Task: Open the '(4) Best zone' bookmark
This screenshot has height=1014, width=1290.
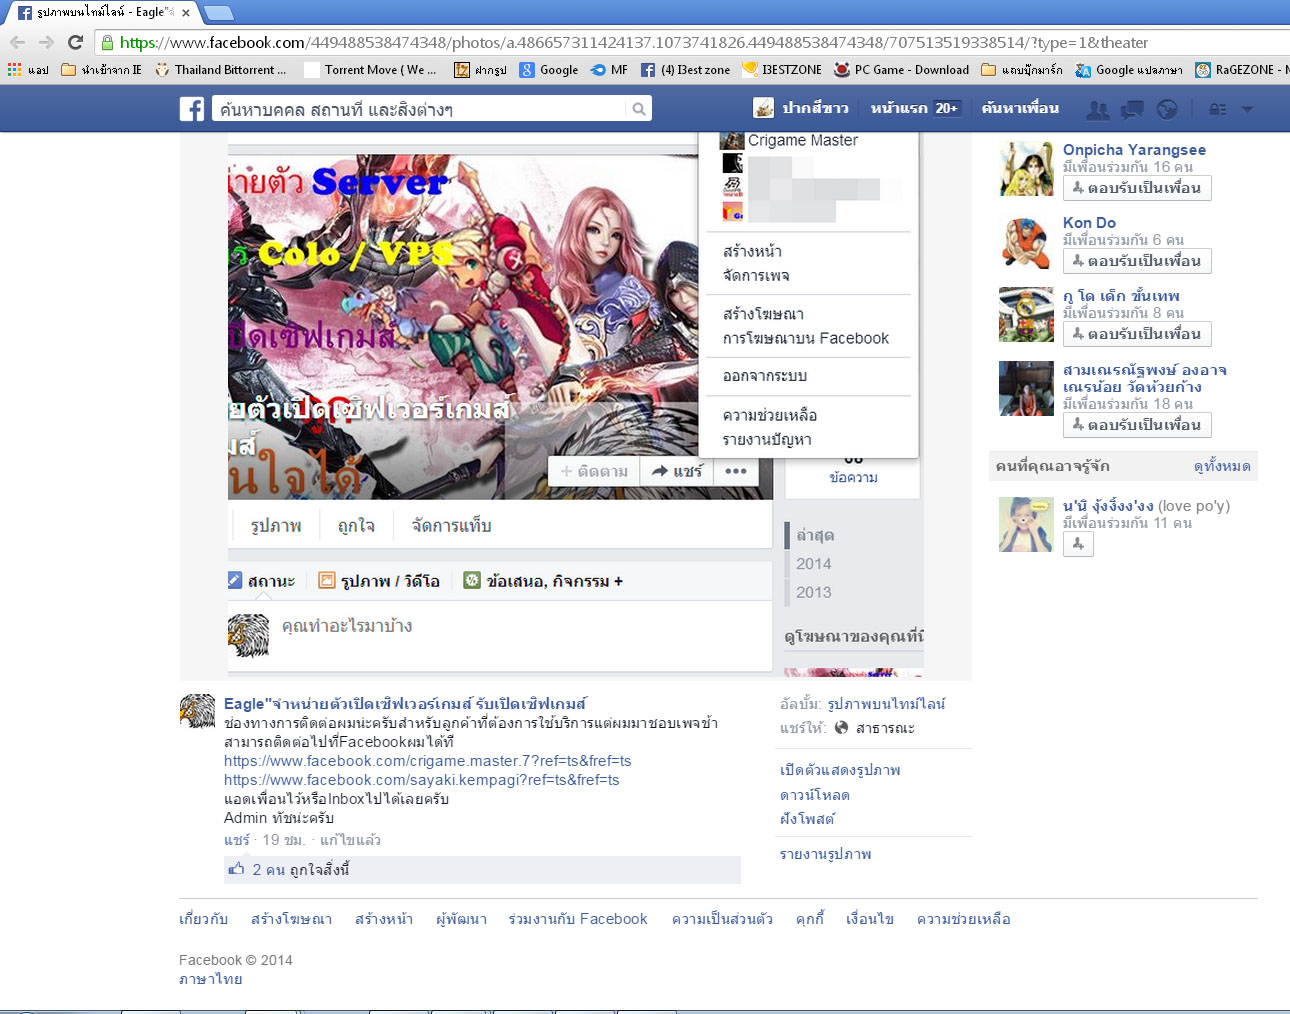Action: [x=685, y=70]
